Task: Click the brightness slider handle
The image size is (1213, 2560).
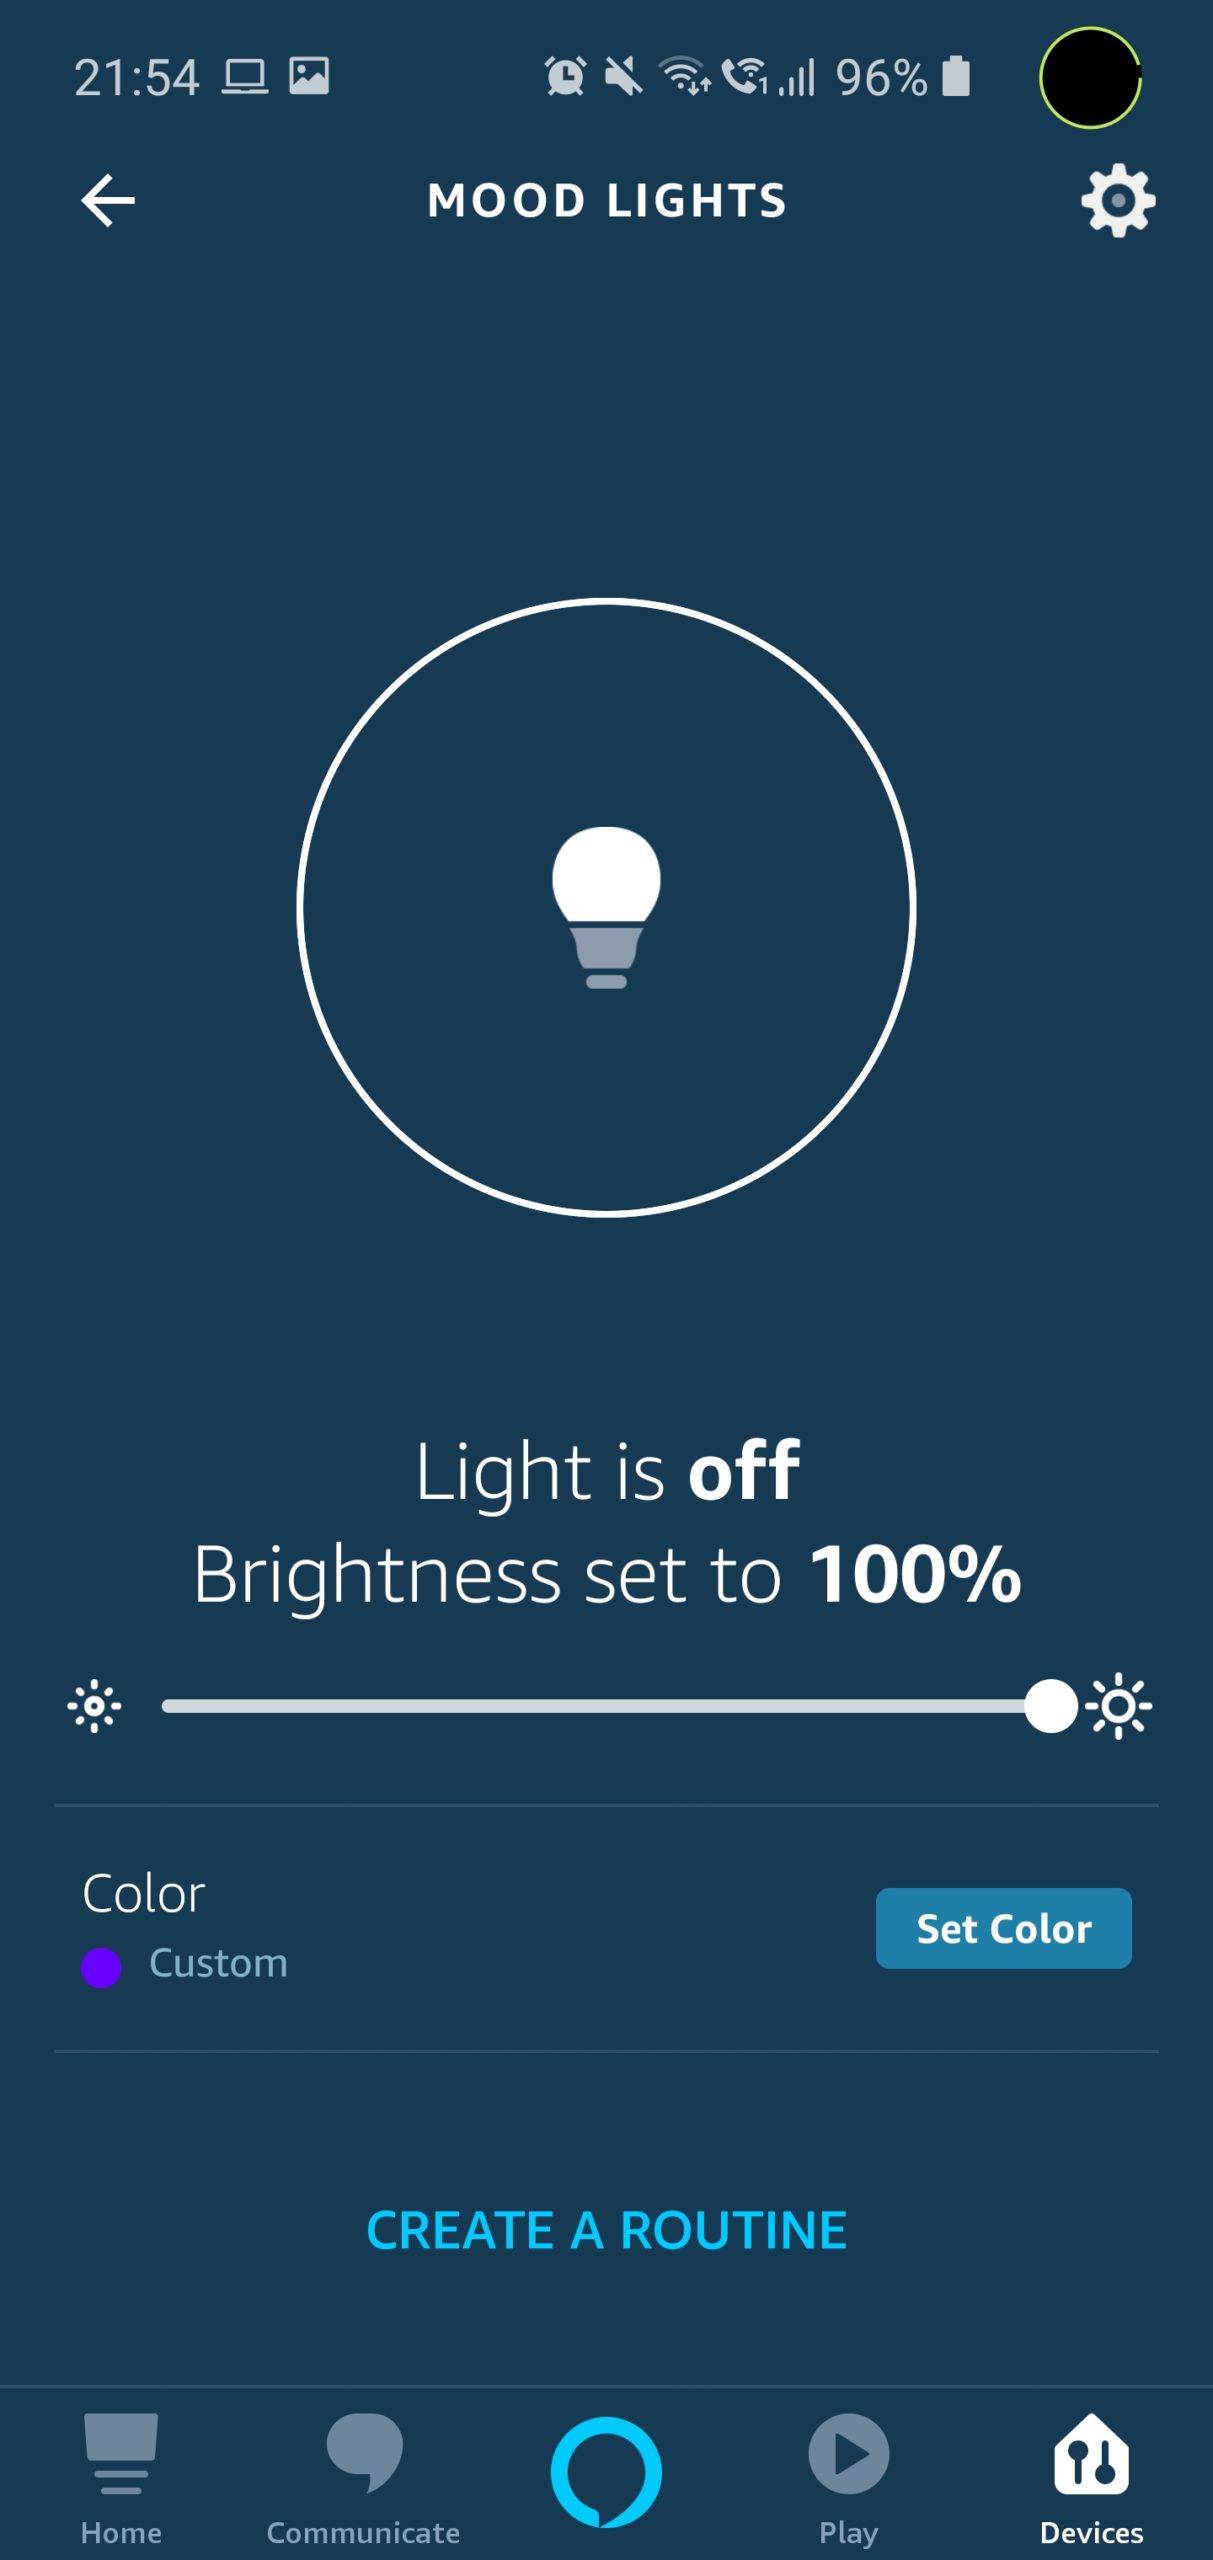Action: click(1050, 1706)
